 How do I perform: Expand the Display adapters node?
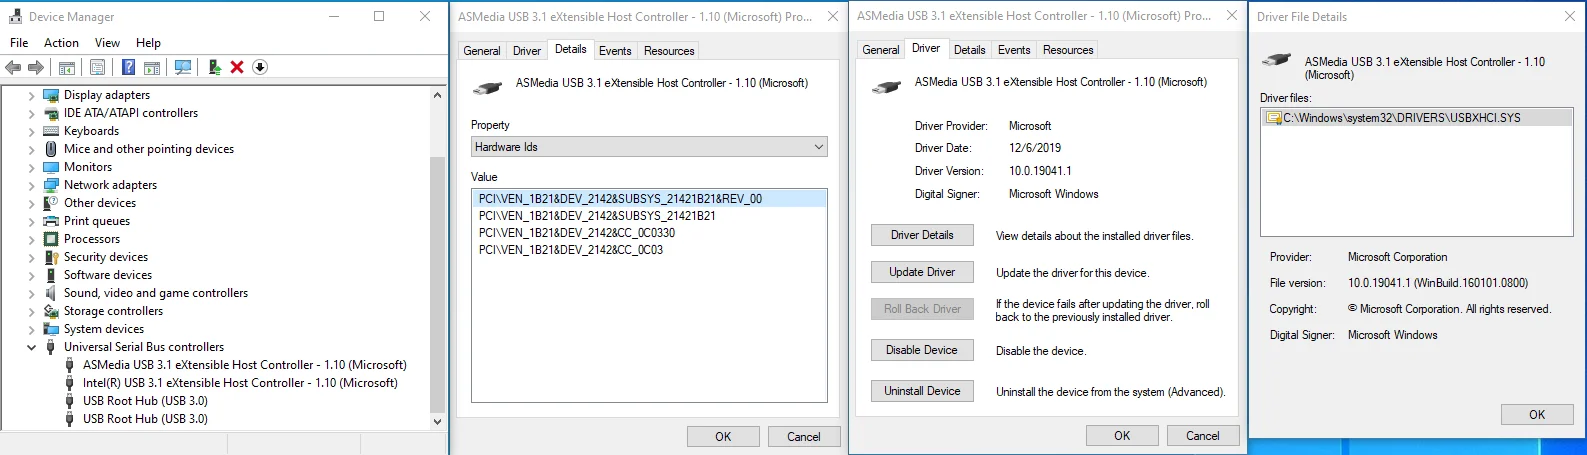31,96
